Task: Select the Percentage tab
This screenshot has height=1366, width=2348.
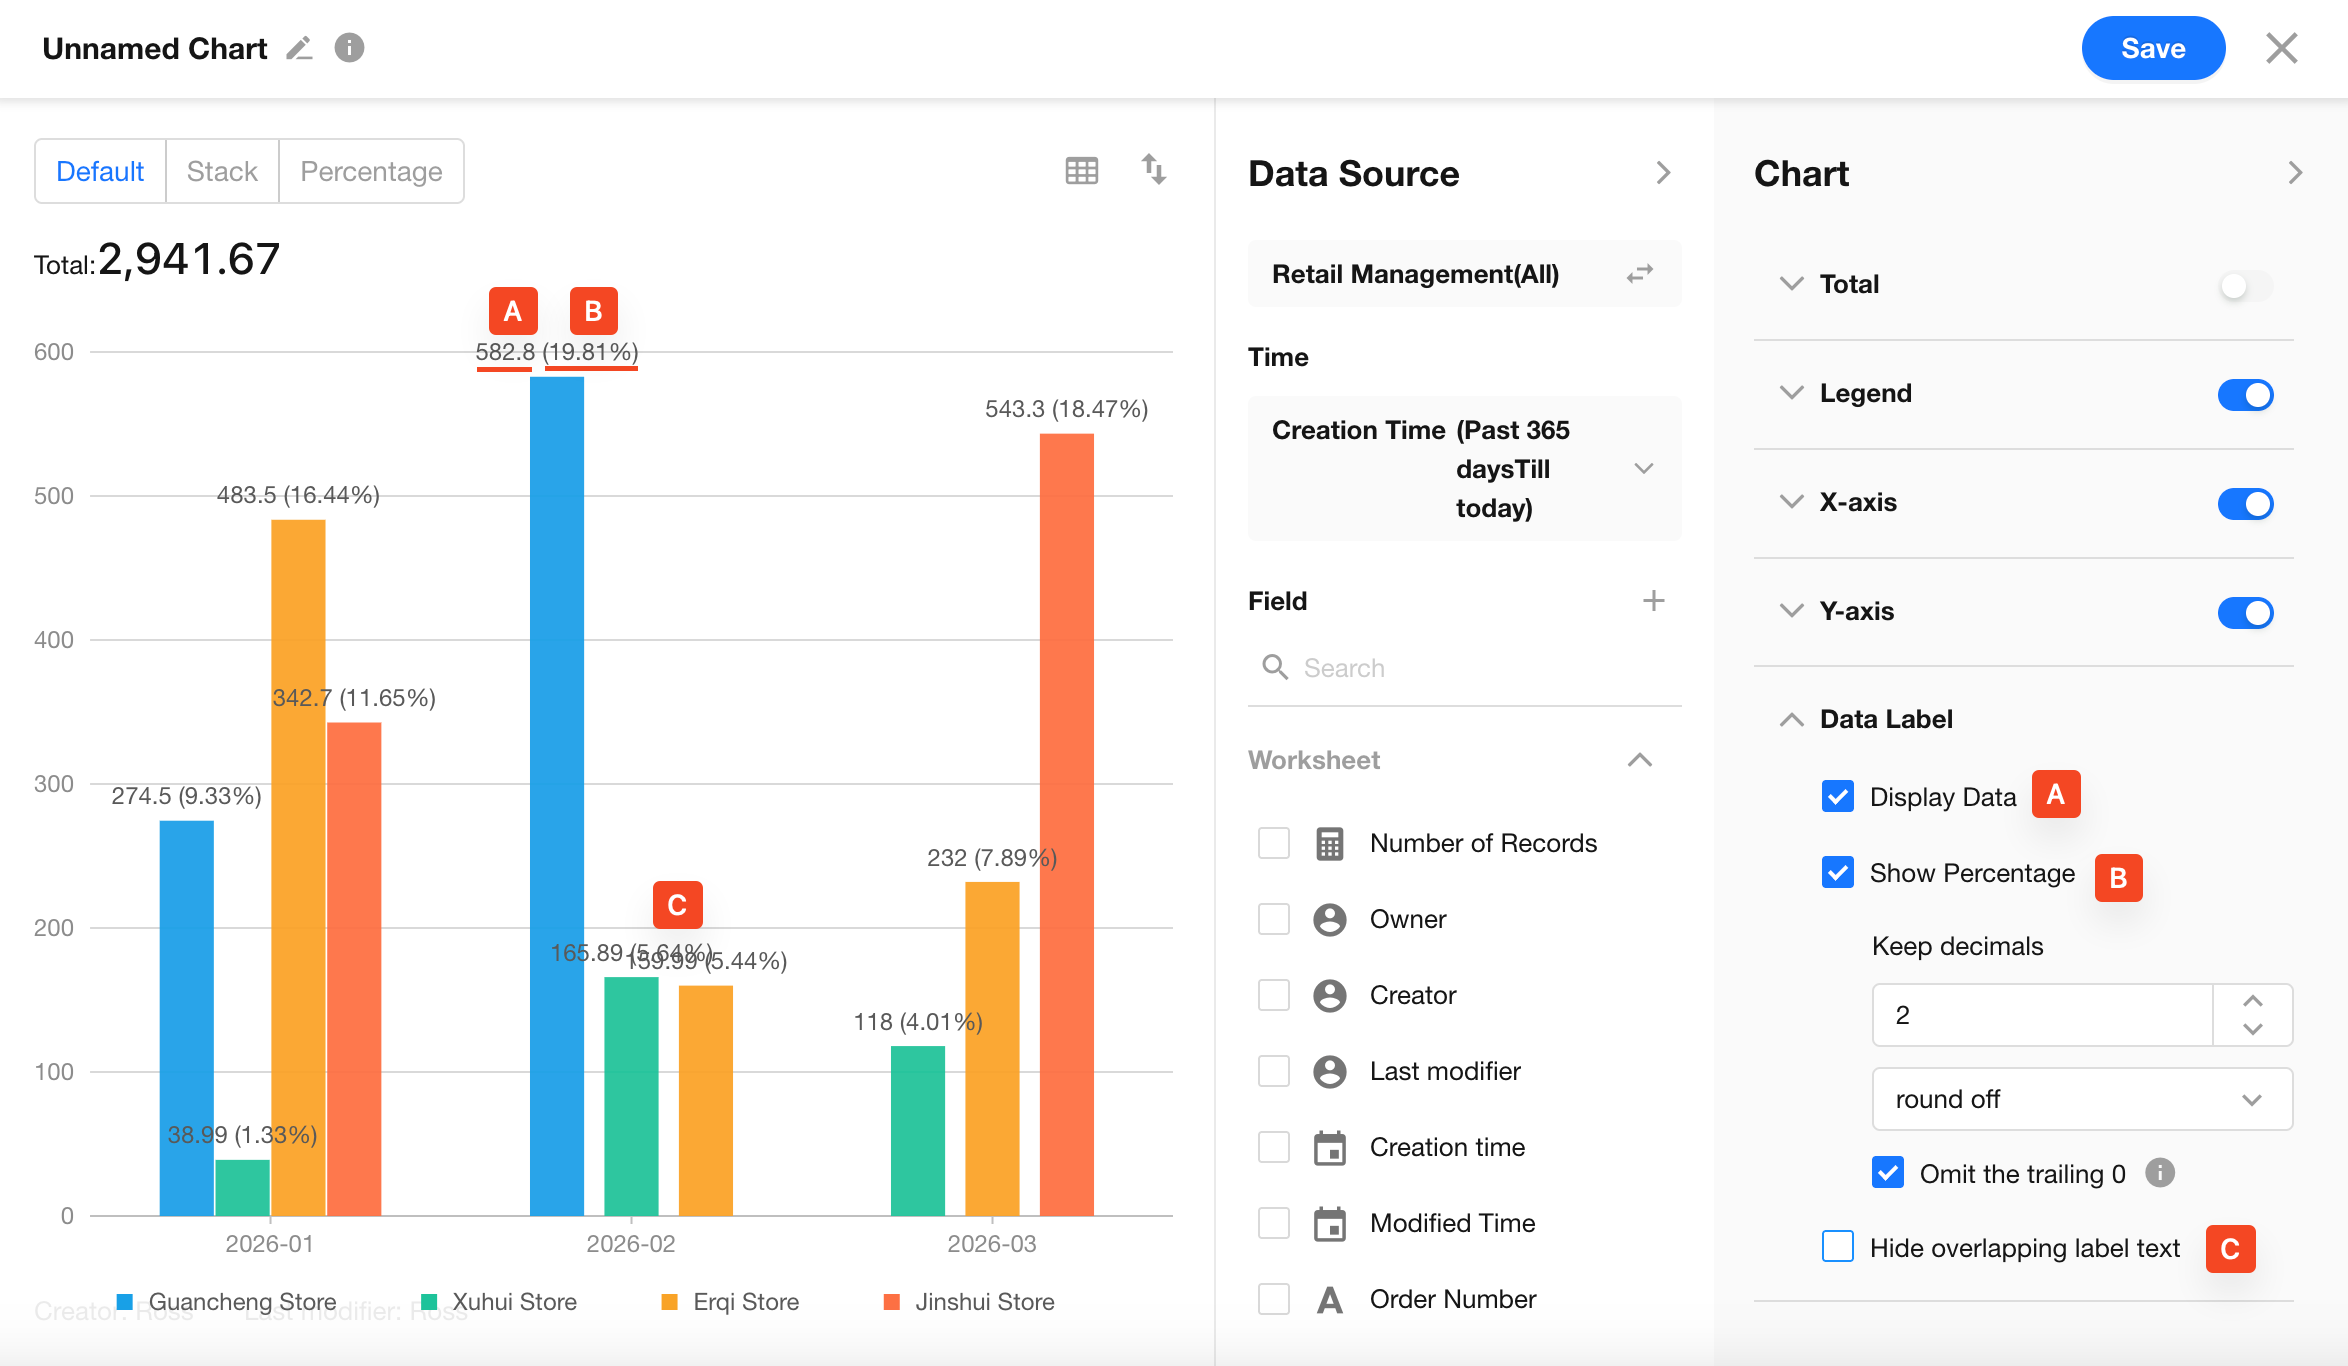Action: point(371,172)
